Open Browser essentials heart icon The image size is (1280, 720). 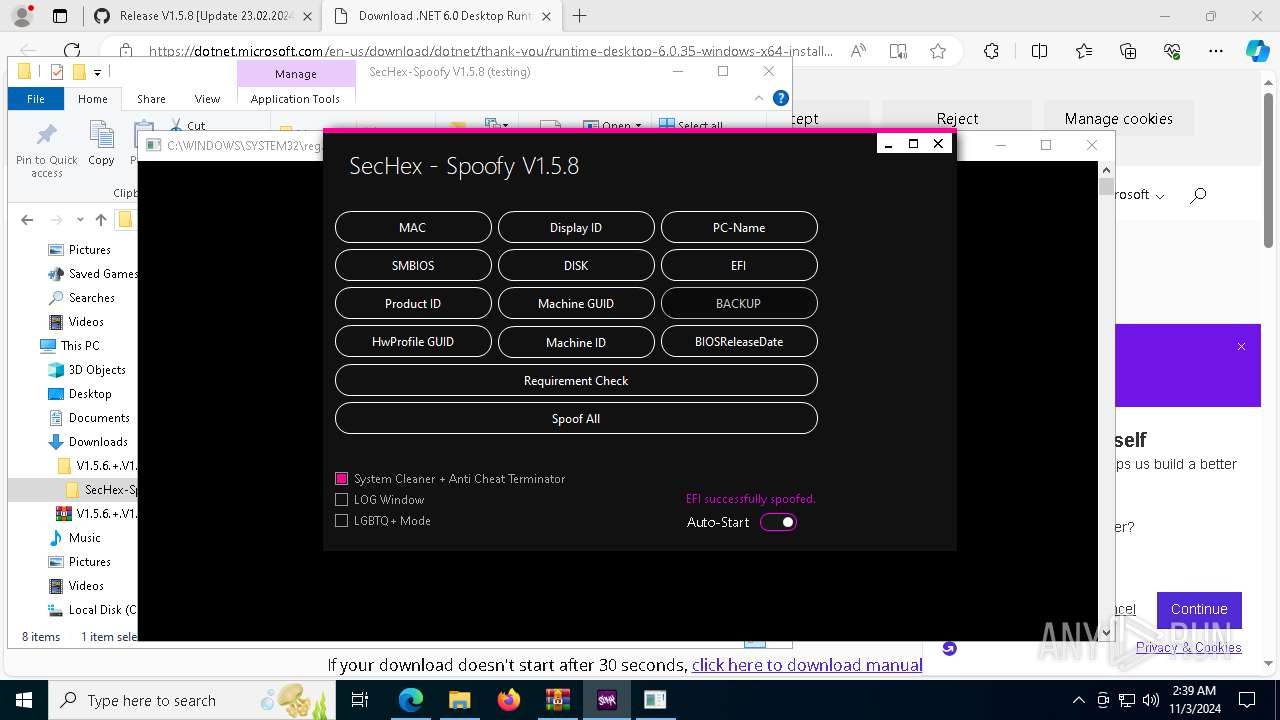coord(1172,51)
